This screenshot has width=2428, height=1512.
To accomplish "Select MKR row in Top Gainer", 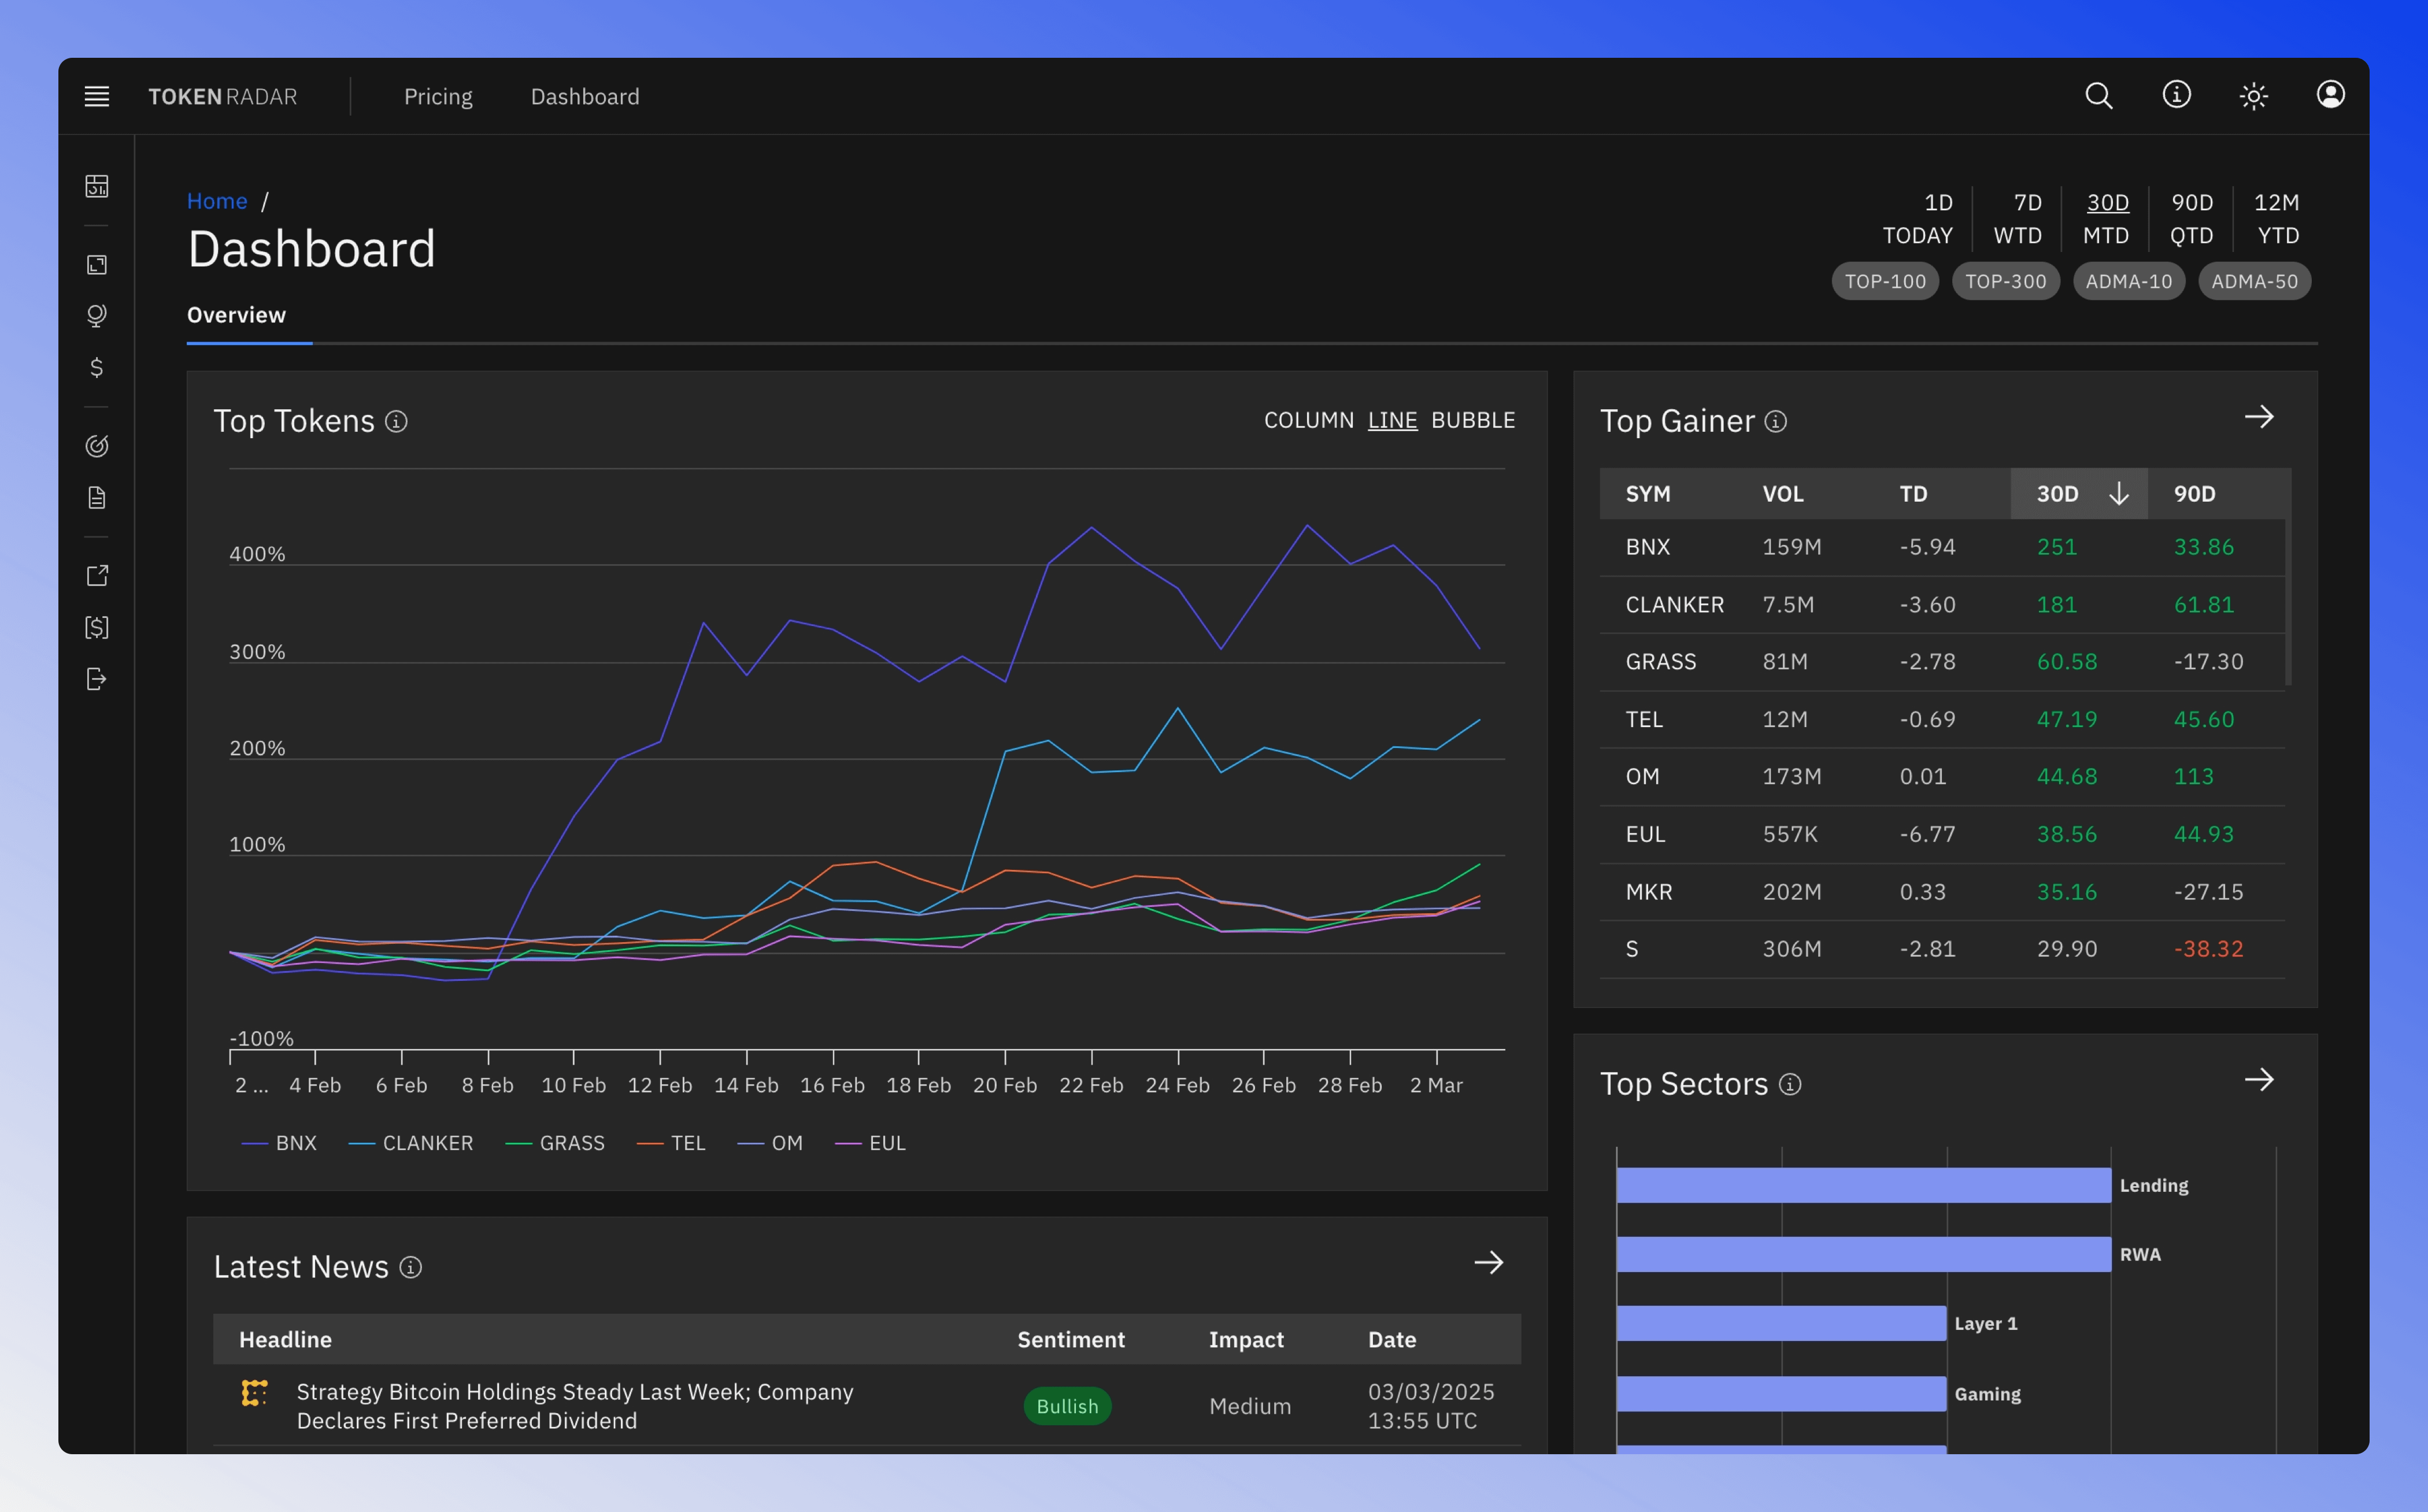I will (x=1942, y=892).
